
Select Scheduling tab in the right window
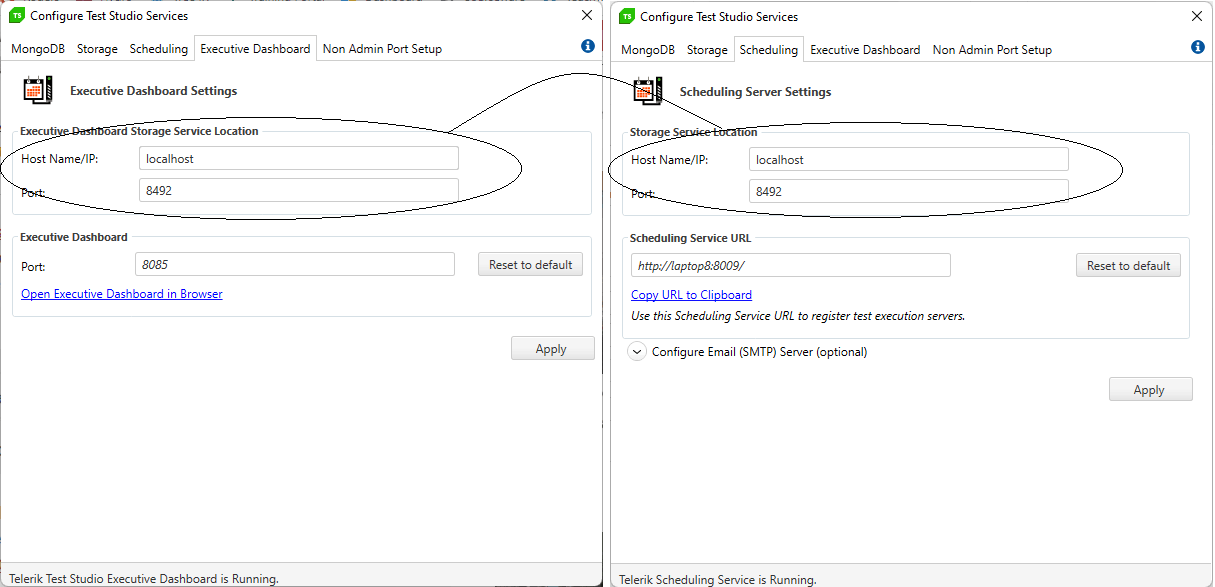pyautogui.click(x=769, y=50)
